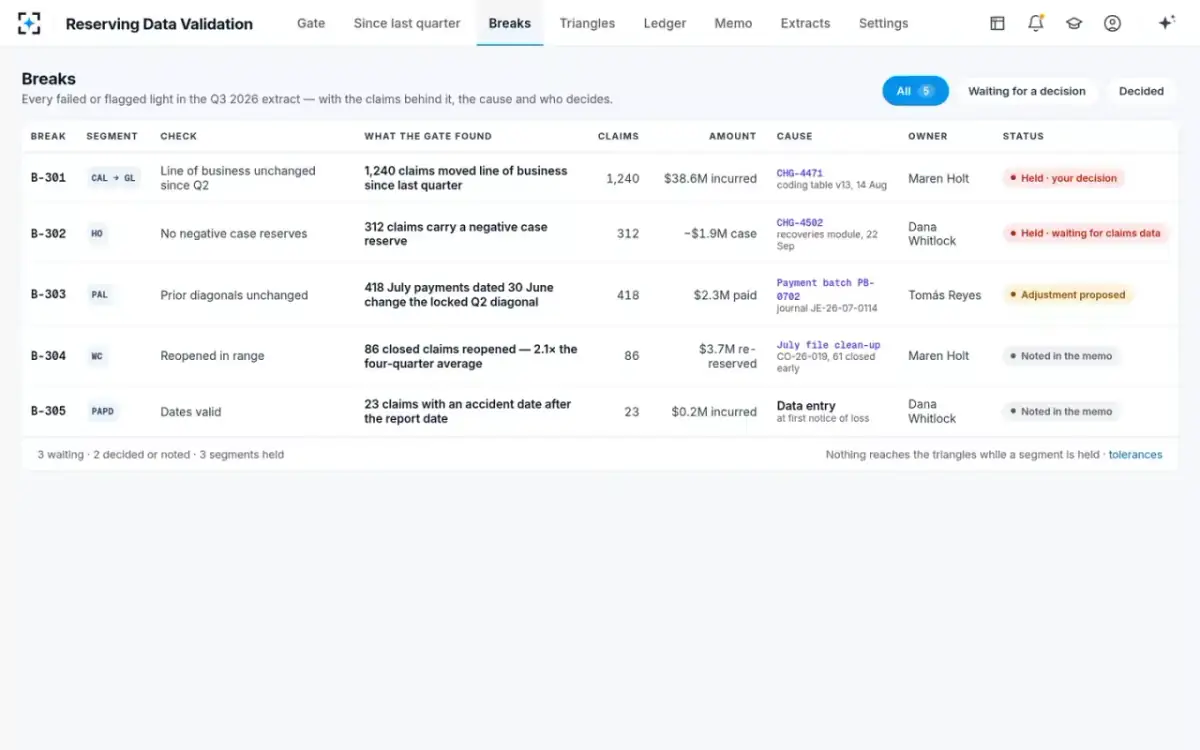The height and width of the screenshot is (750, 1200).
Task: Filter to Decided breaks
Action: [x=1141, y=91]
